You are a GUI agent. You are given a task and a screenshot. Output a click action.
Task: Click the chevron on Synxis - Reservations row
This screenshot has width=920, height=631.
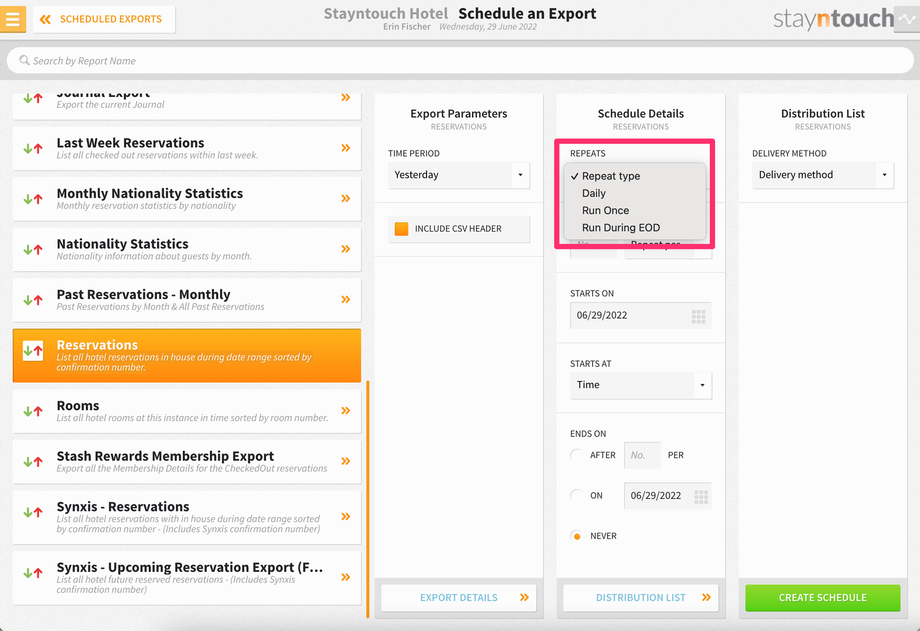[346, 517]
